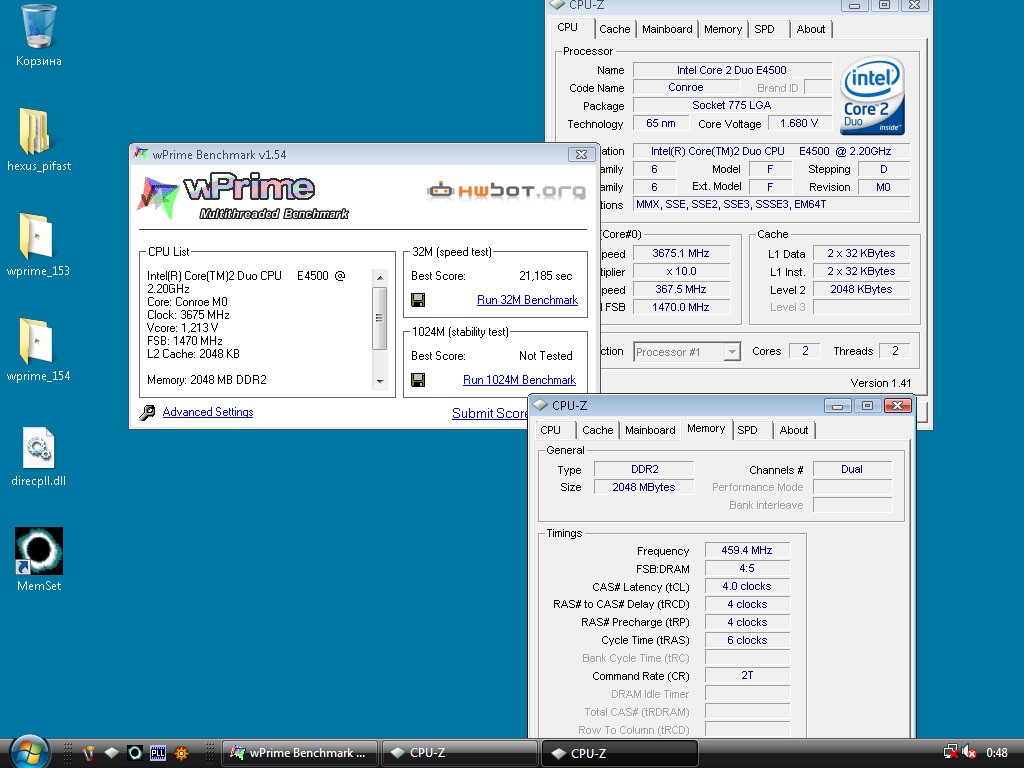Switch to Cache tab in front CPU-Z window
Viewport: 1024px width, 768px height.
[598, 430]
